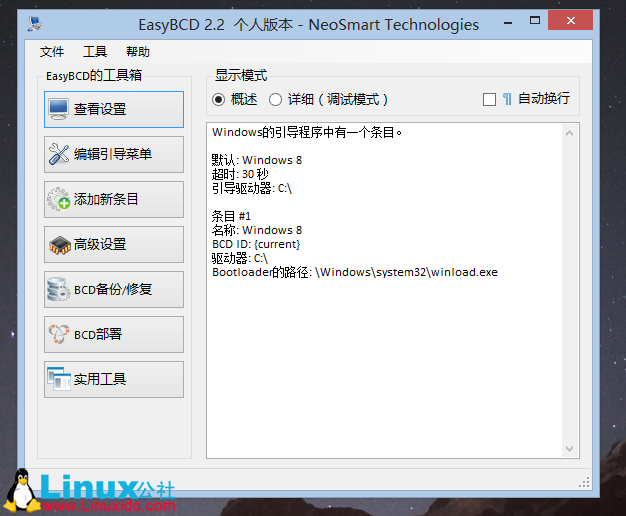Click 'Windows的引导程序中有一个条目' text line
The height and width of the screenshot is (516, 626).
307,132
